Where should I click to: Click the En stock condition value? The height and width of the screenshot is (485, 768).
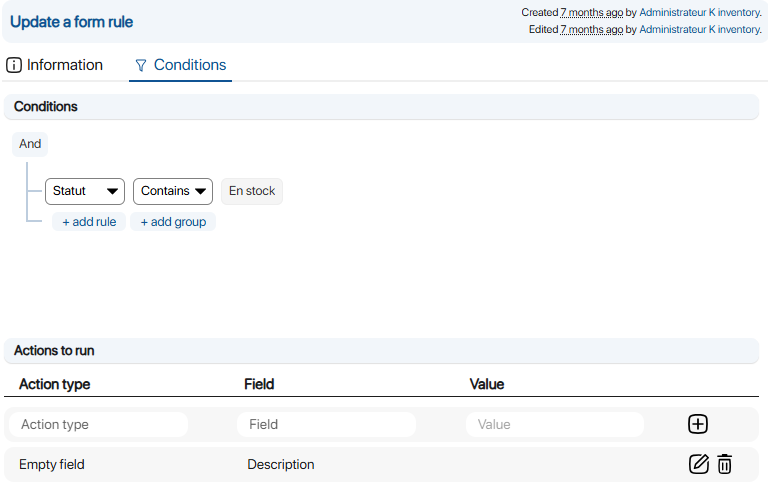coord(252,191)
